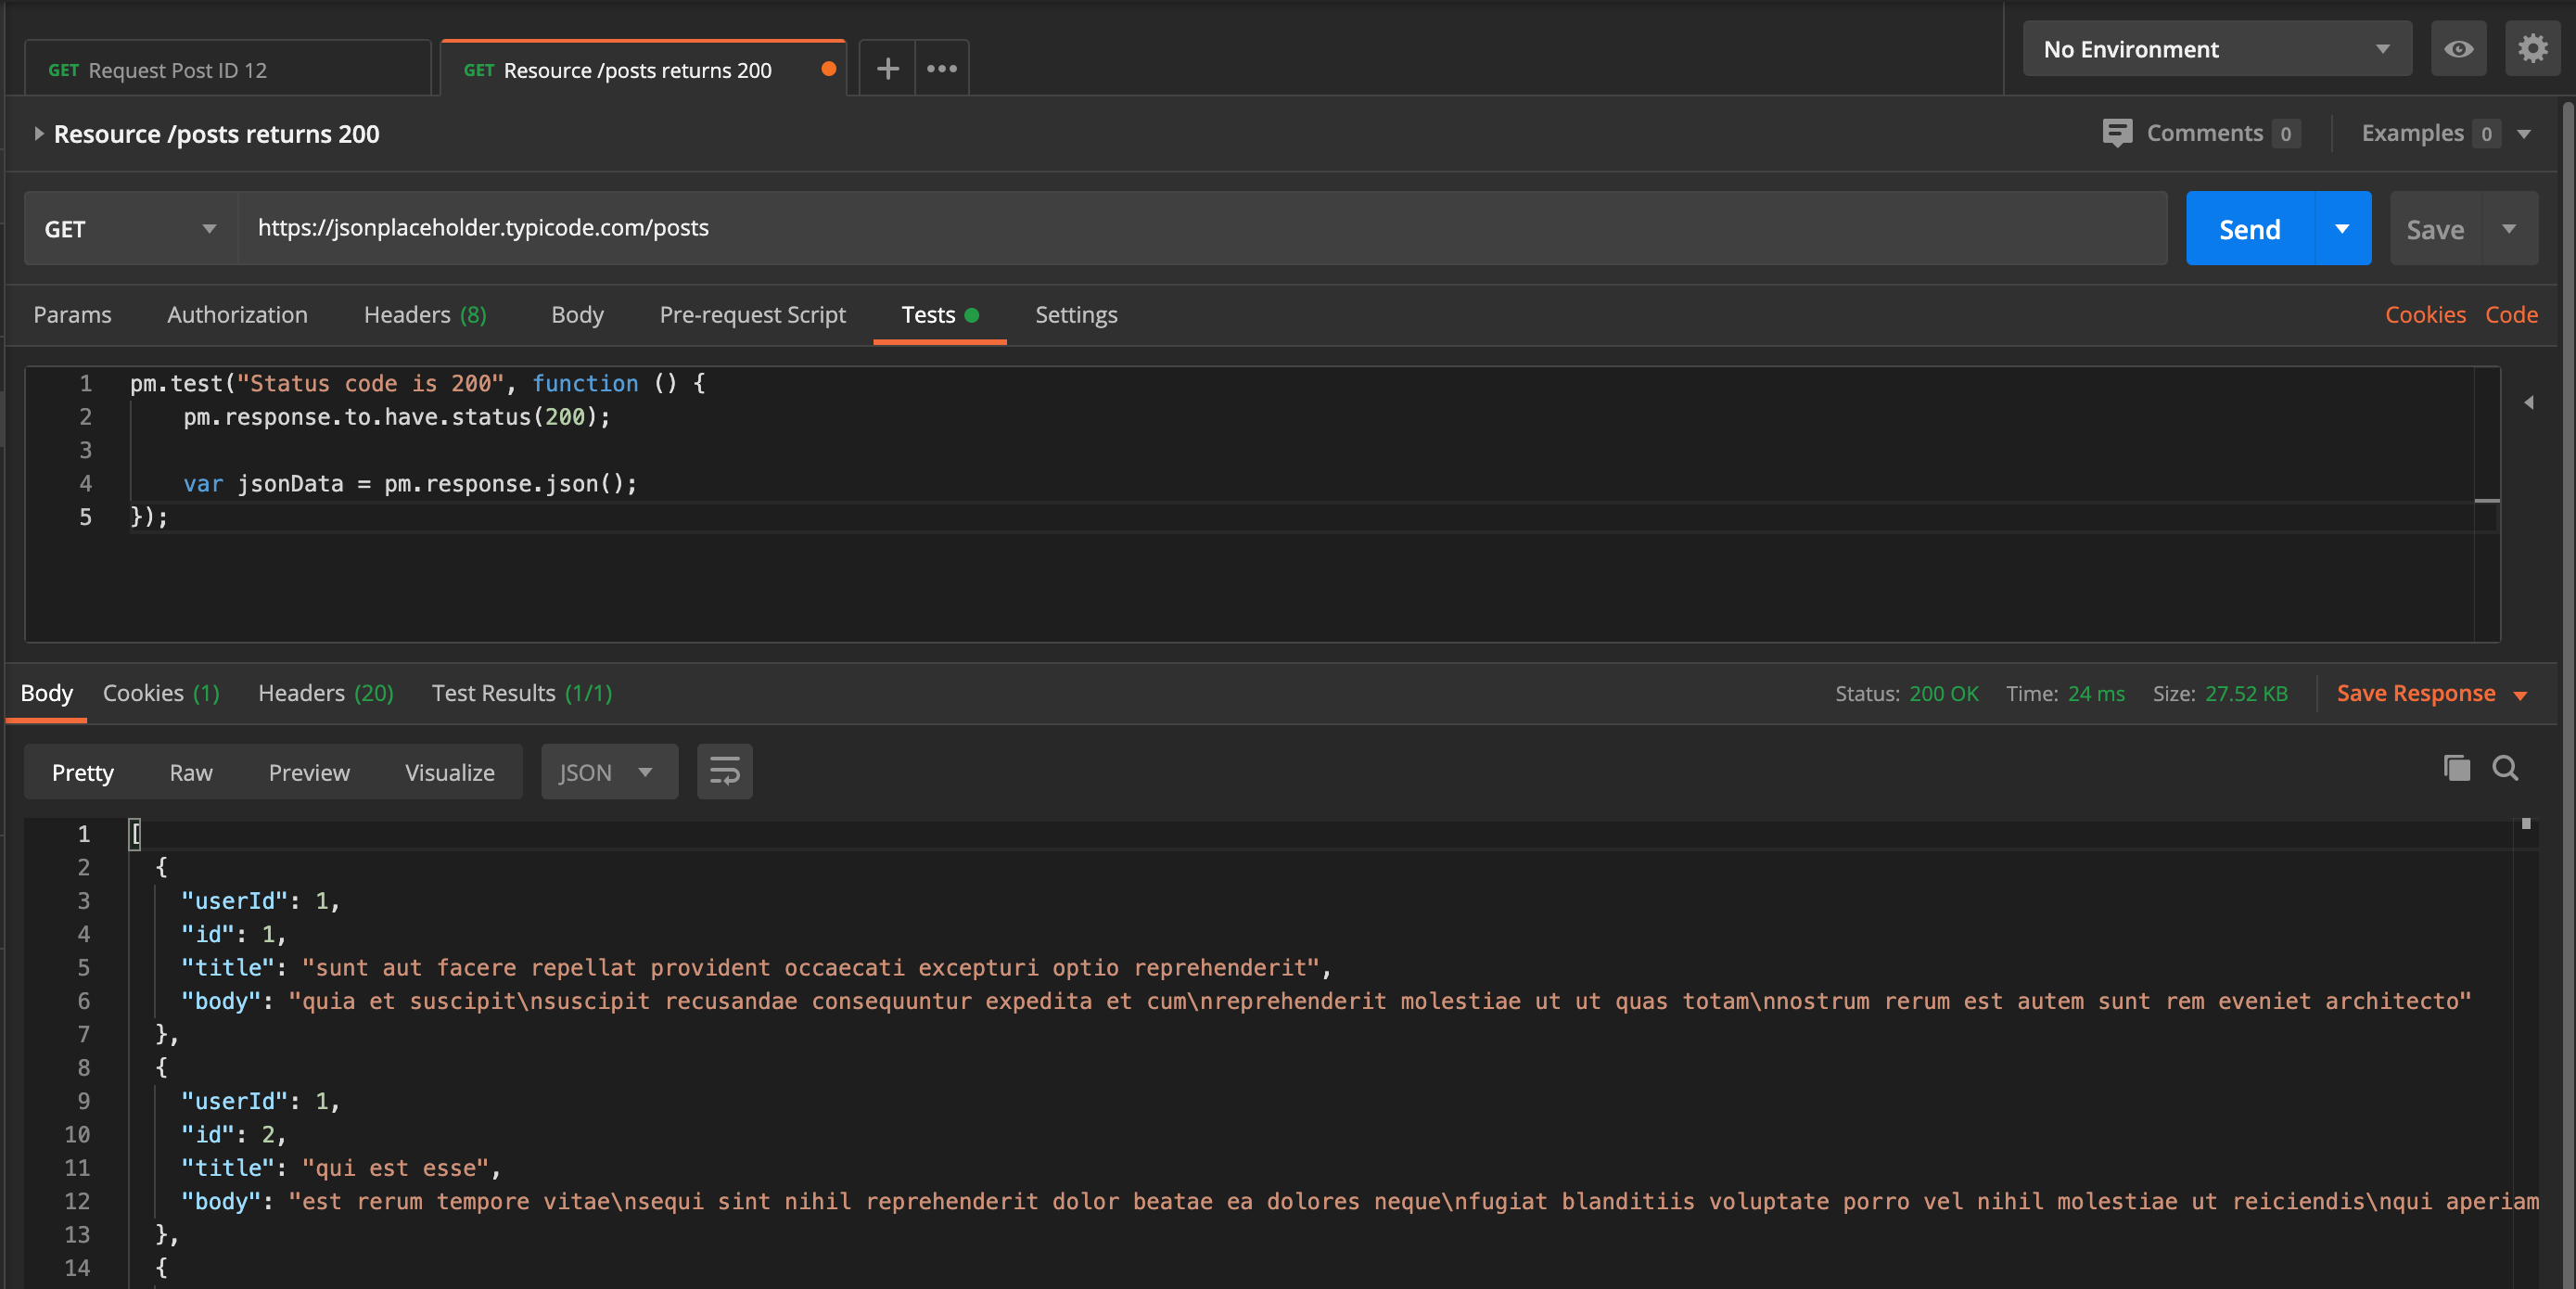Viewport: 2576px width, 1289px height.
Task: Copy the response body with the copy icon
Action: pyautogui.click(x=2458, y=769)
